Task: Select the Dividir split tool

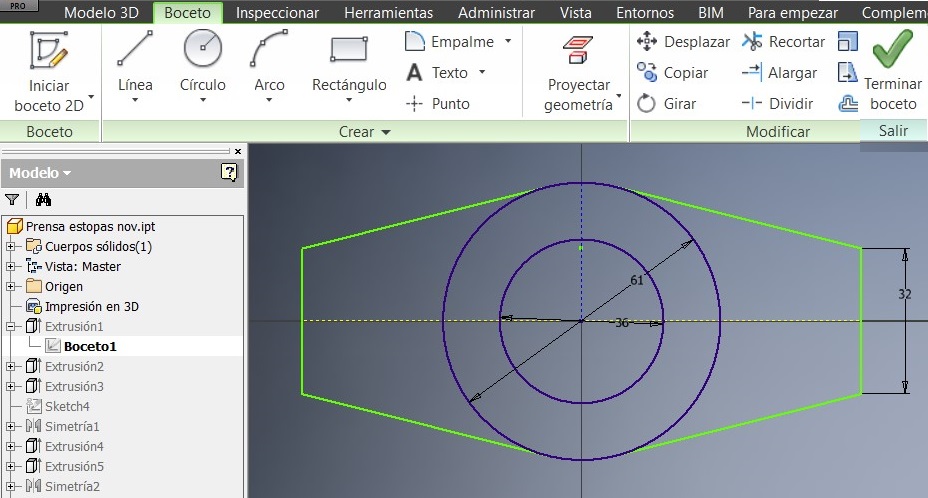Action: pos(777,104)
